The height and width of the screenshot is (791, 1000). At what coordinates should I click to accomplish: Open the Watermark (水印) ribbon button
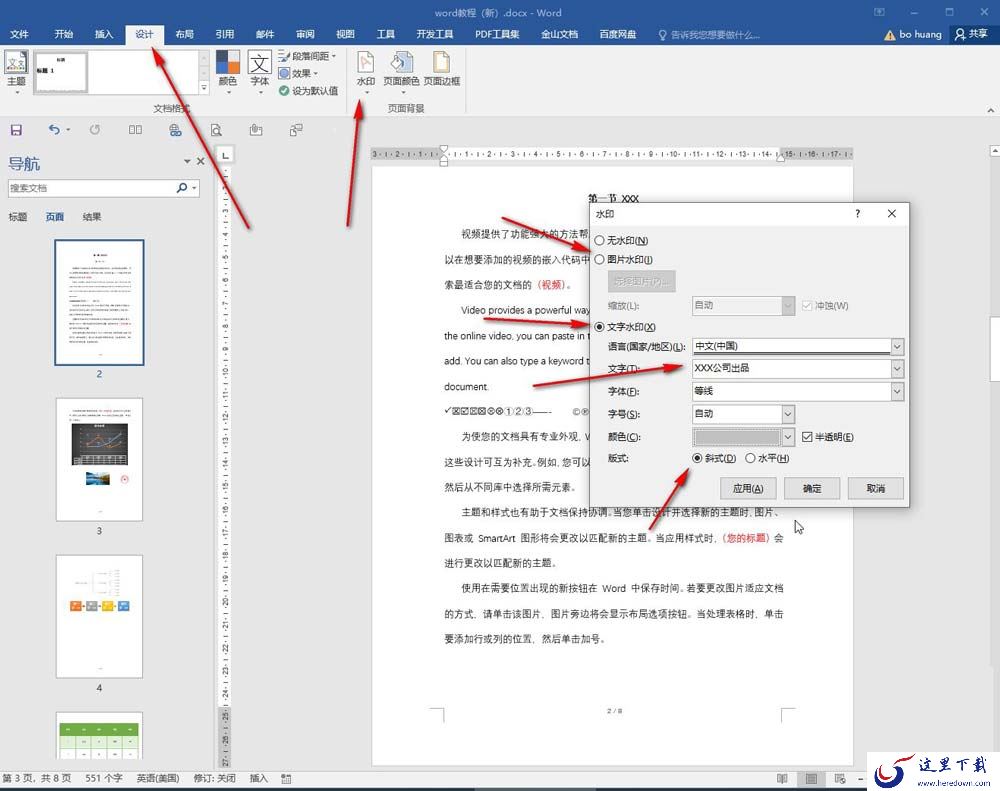[365, 71]
